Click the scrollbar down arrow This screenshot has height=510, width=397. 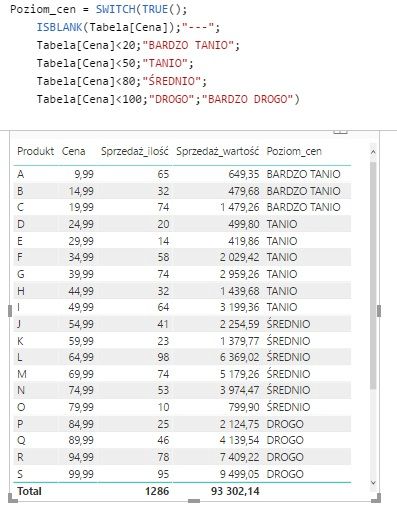click(373, 483)
